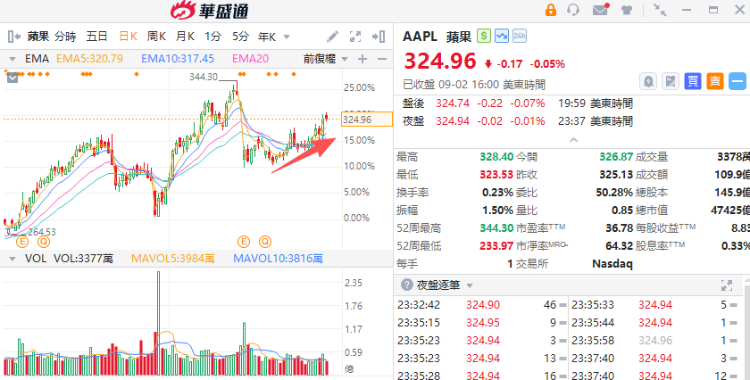The width and height of the screenshot is (750, 380).
Task: Click the 蘋果 stock name in chart header
Action: point(38,36)
